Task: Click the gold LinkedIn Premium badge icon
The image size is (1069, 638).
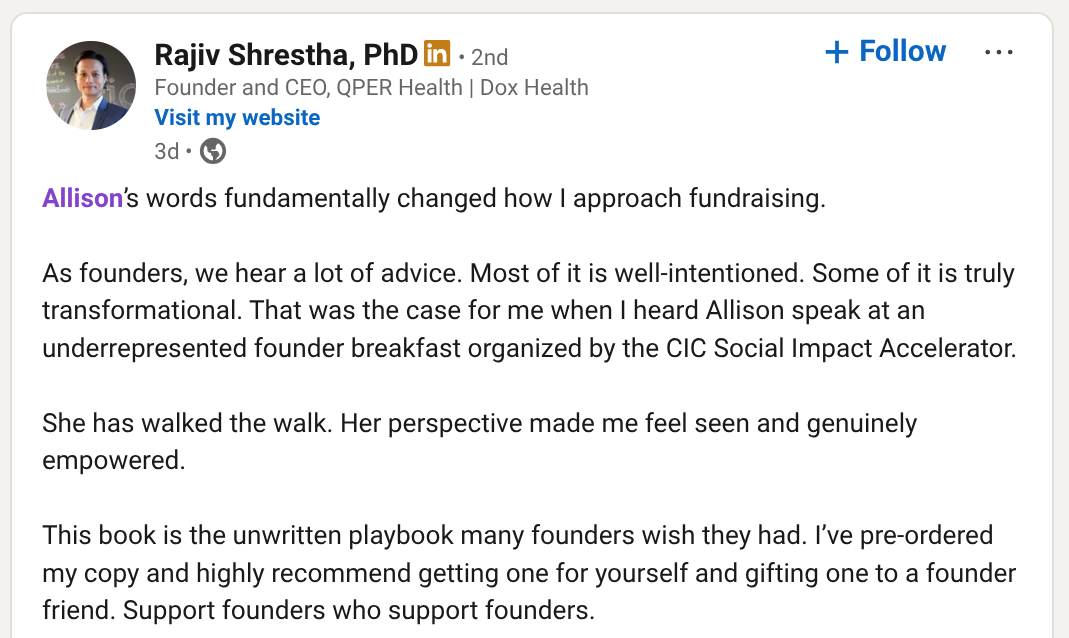Action: 437,53
